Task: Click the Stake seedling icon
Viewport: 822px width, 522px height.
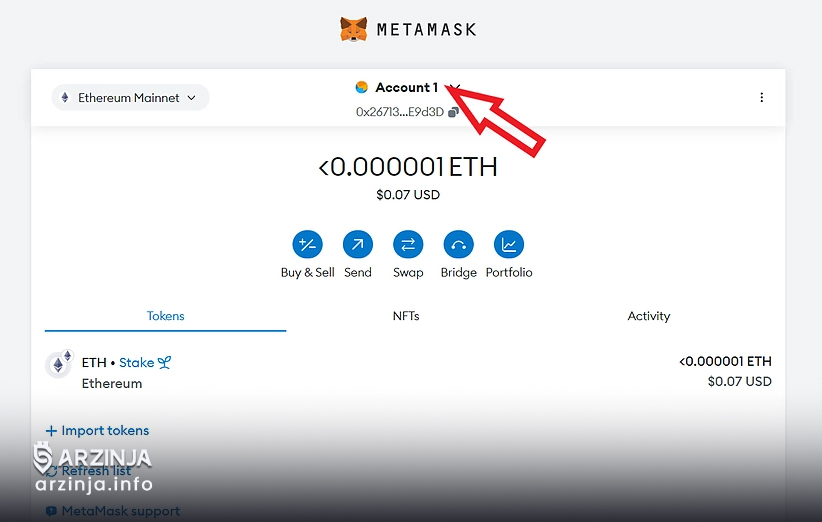Action: click(x=165, y=363)
